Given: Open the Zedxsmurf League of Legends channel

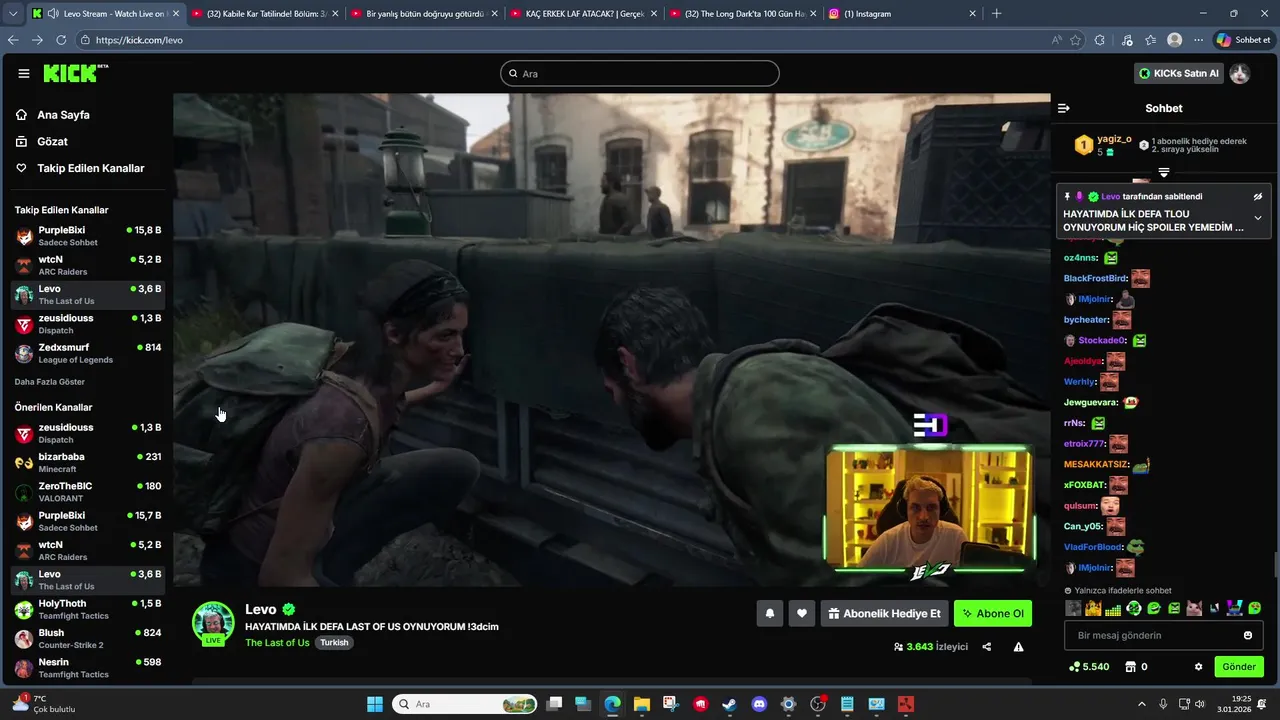Looking at the screenshot, I should coord(88,353).
